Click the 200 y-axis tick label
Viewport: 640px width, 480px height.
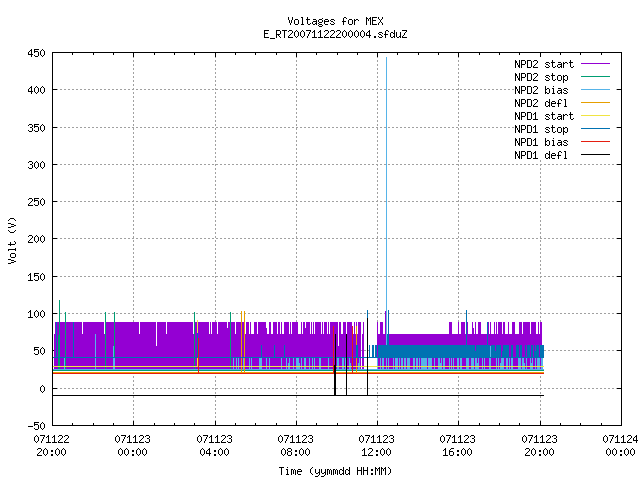[36, 239]
